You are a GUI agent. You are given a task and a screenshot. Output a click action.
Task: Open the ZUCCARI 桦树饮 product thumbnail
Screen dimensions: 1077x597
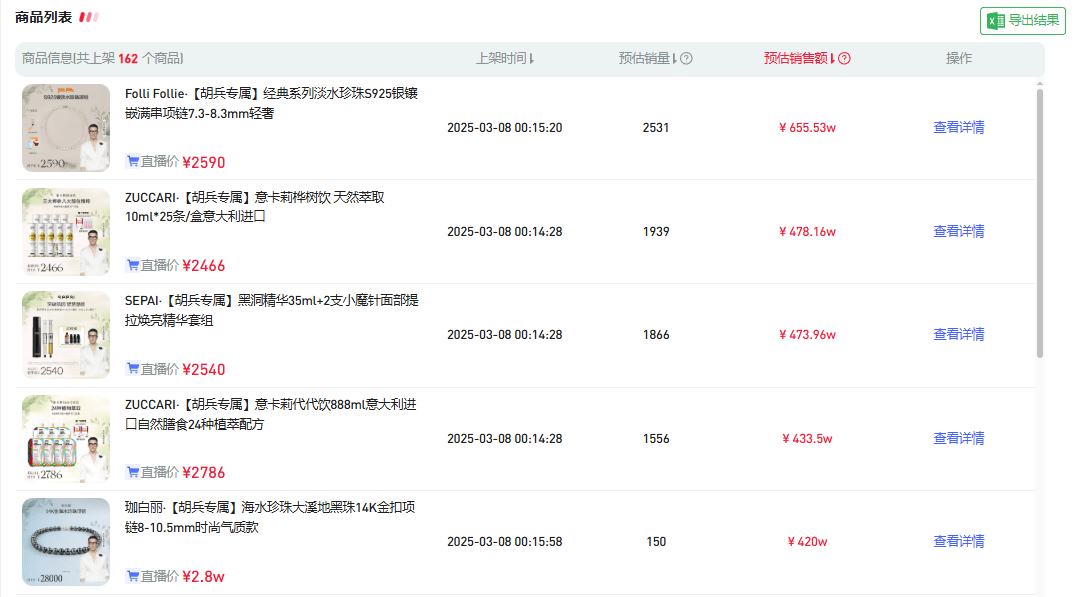66,232
